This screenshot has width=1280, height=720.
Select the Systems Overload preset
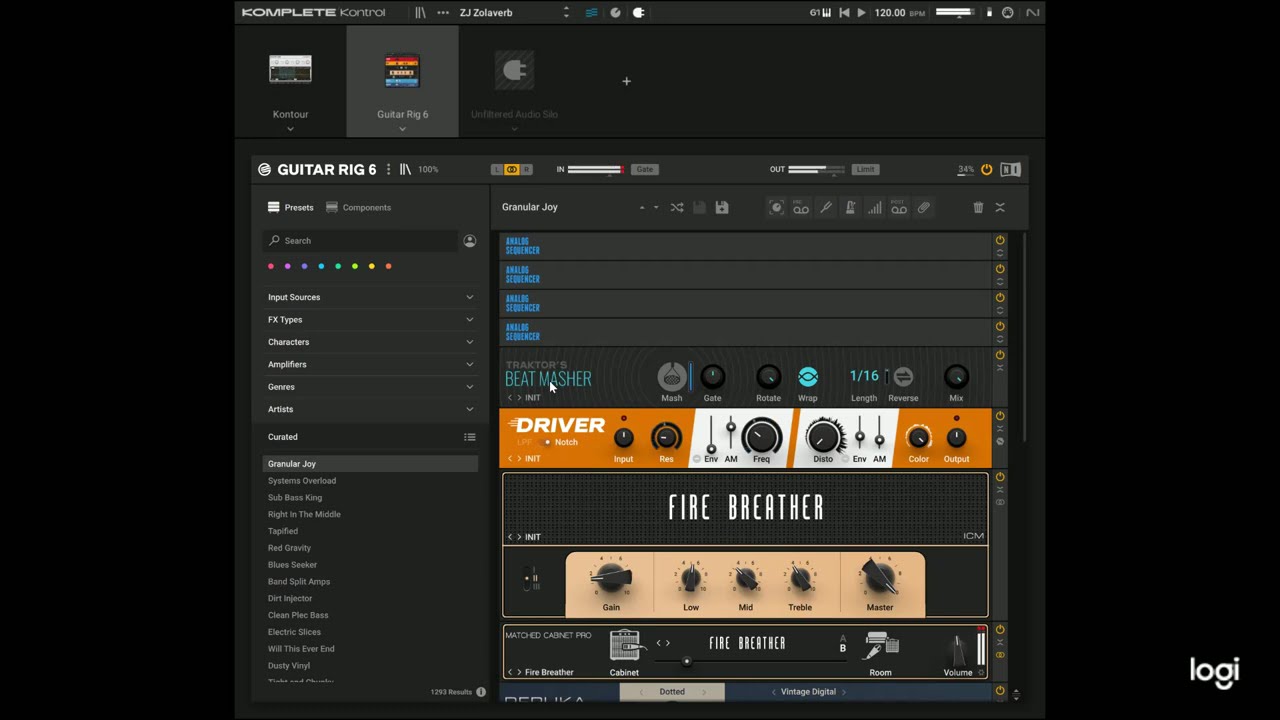302,481
